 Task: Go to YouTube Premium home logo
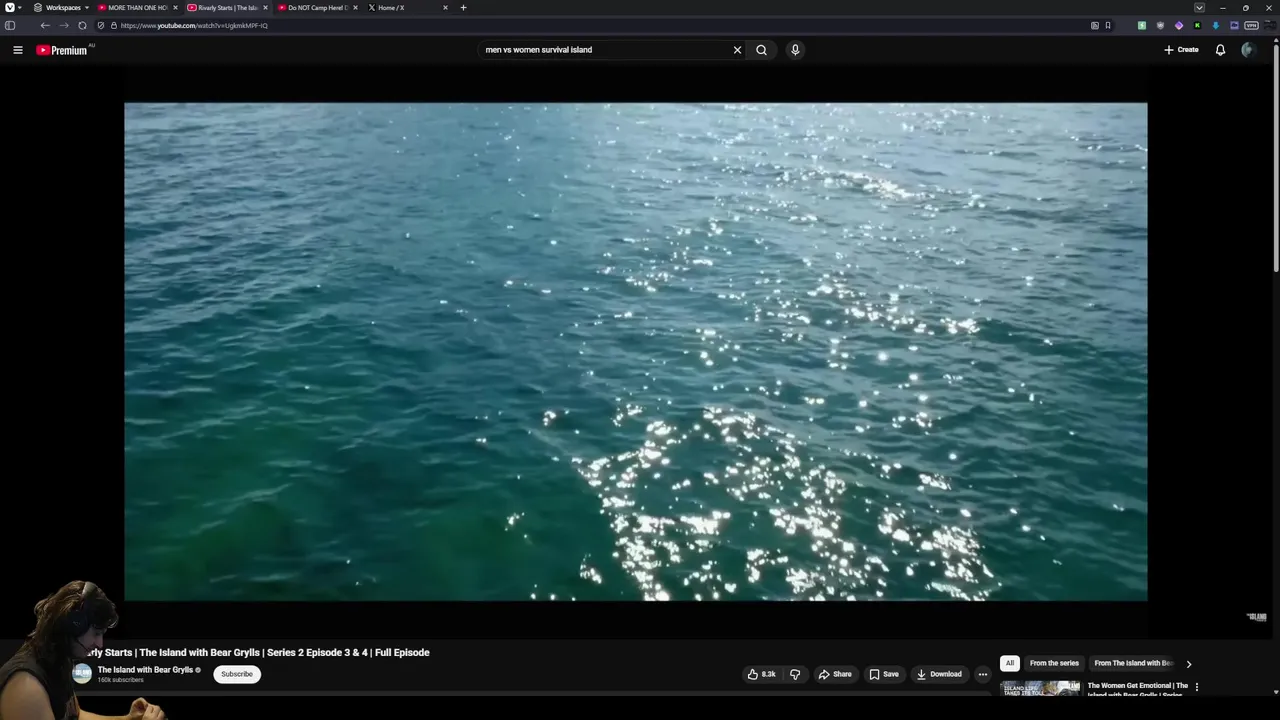(62, 50)
